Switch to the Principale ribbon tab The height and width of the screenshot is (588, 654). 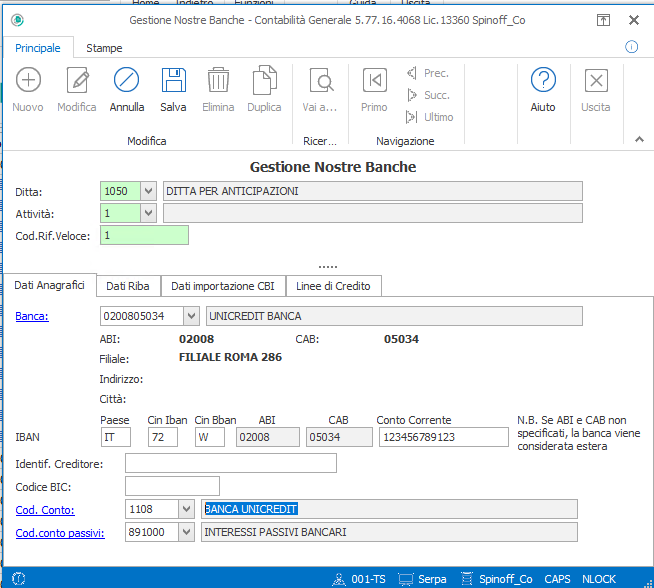38,48
